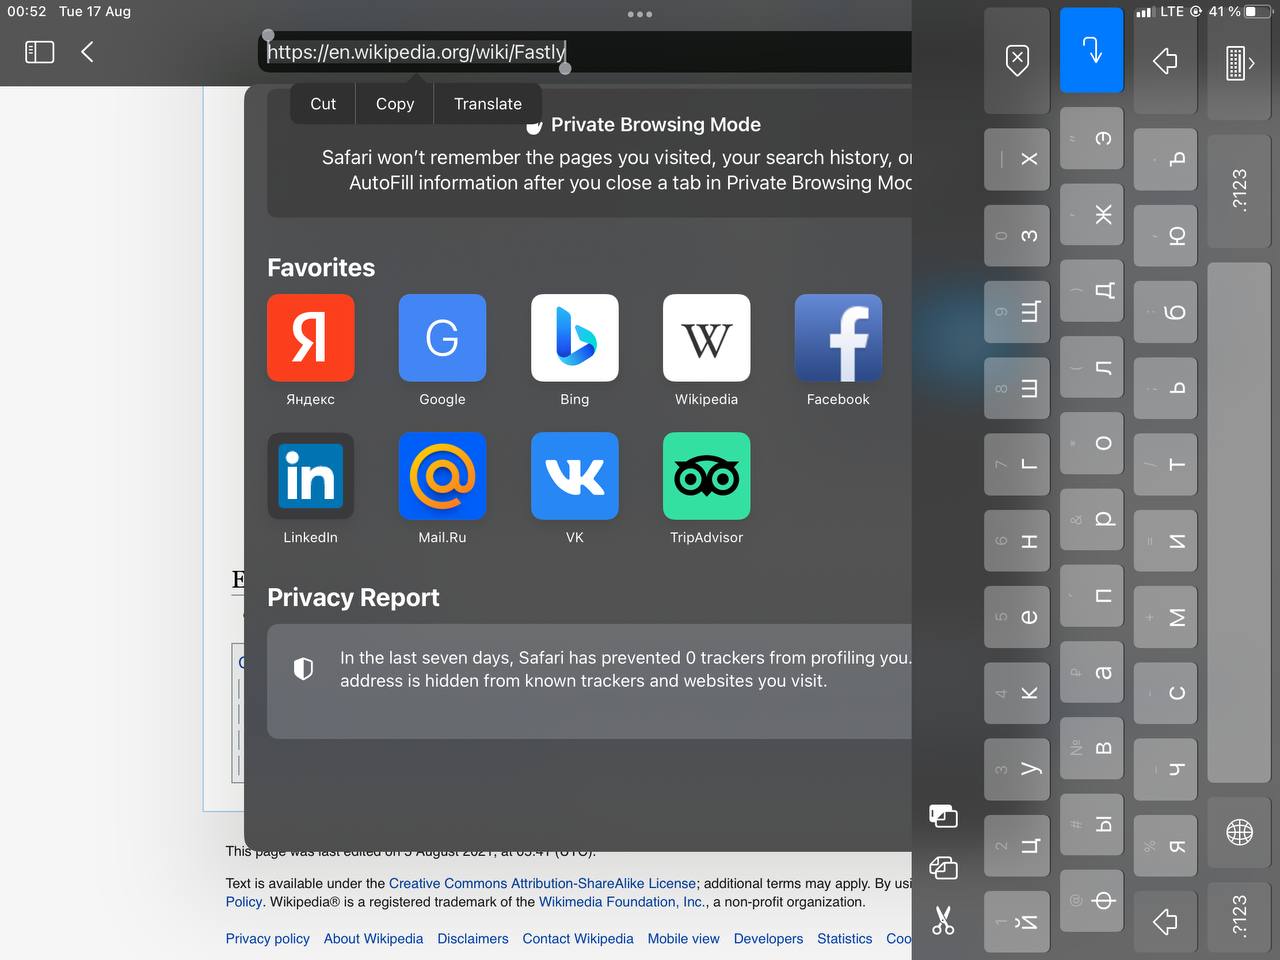Screen dimensions: 1280x960
Task: Open the Facebook favorite
Action: (x=838, y=350)
